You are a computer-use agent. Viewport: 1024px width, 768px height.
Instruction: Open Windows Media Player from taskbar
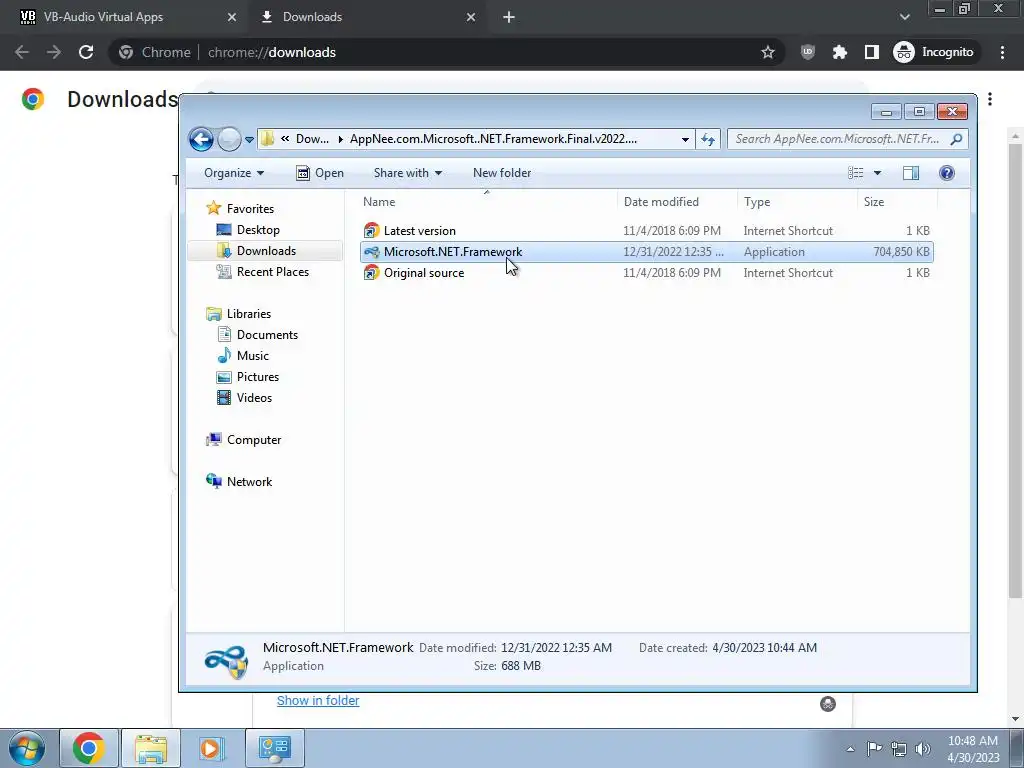click(212, 748)
